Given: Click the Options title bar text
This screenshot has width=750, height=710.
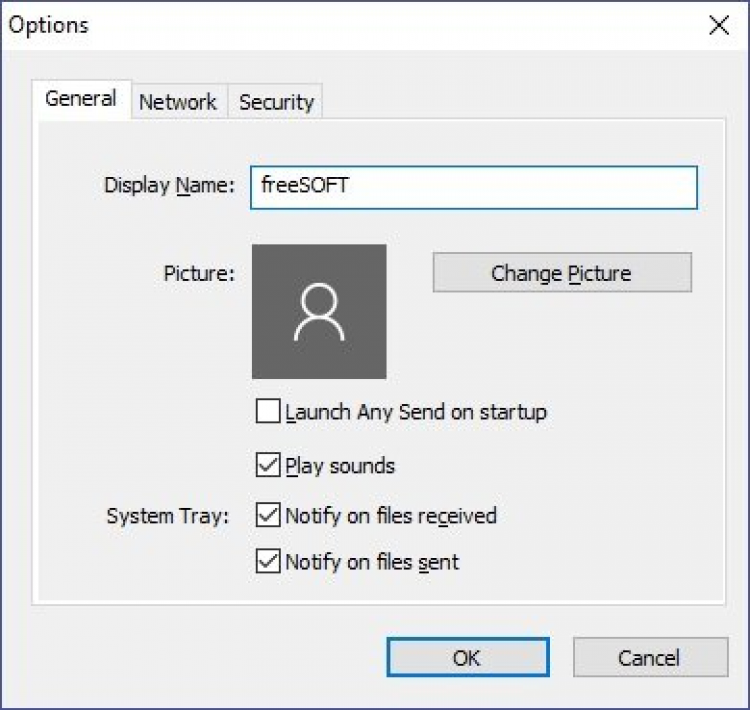Looking at the screenshot, I should (x=49, y=26).
